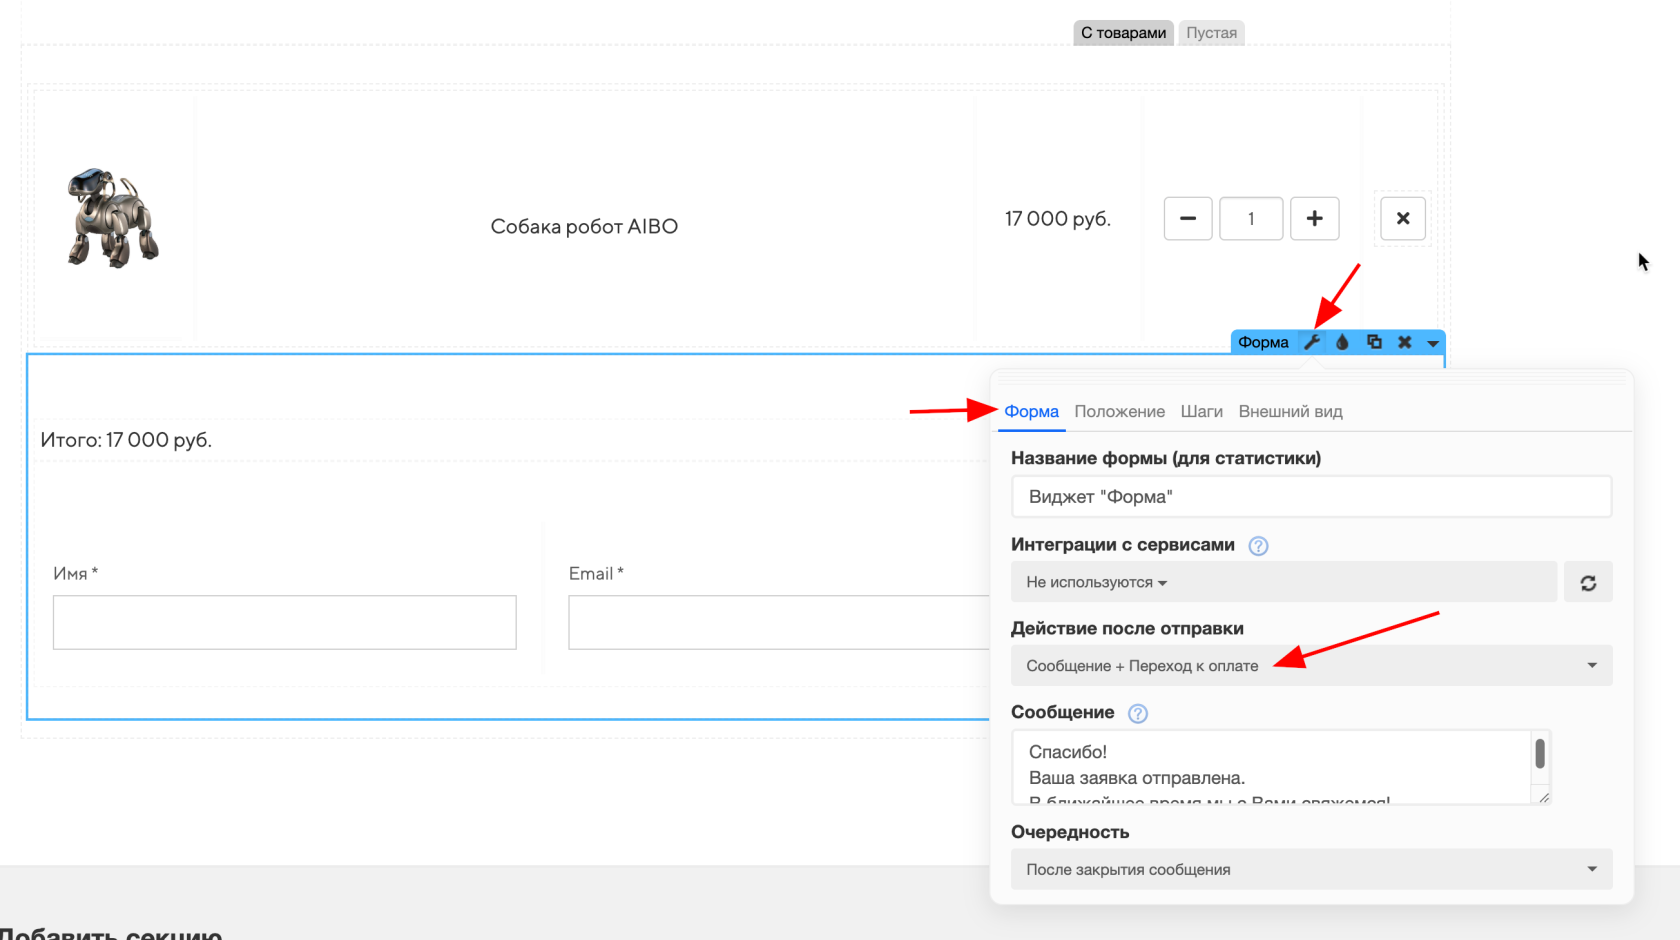Click the Название формы input field

pos(1311,497)
